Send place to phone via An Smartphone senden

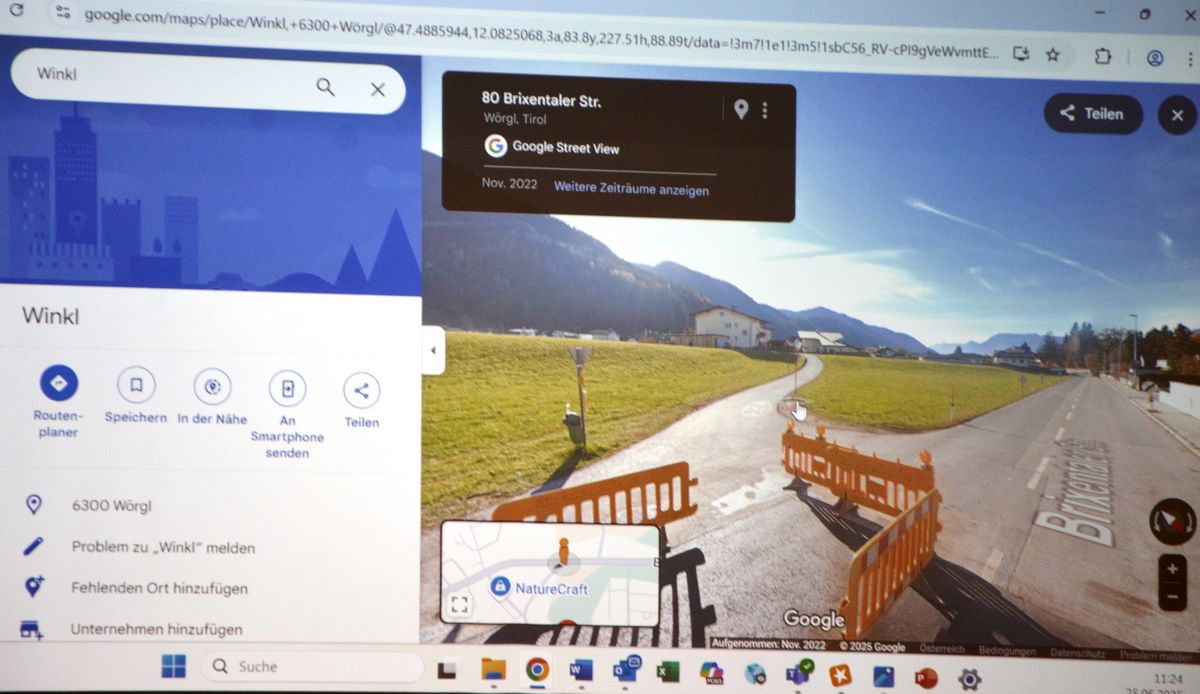click(287, 388)
